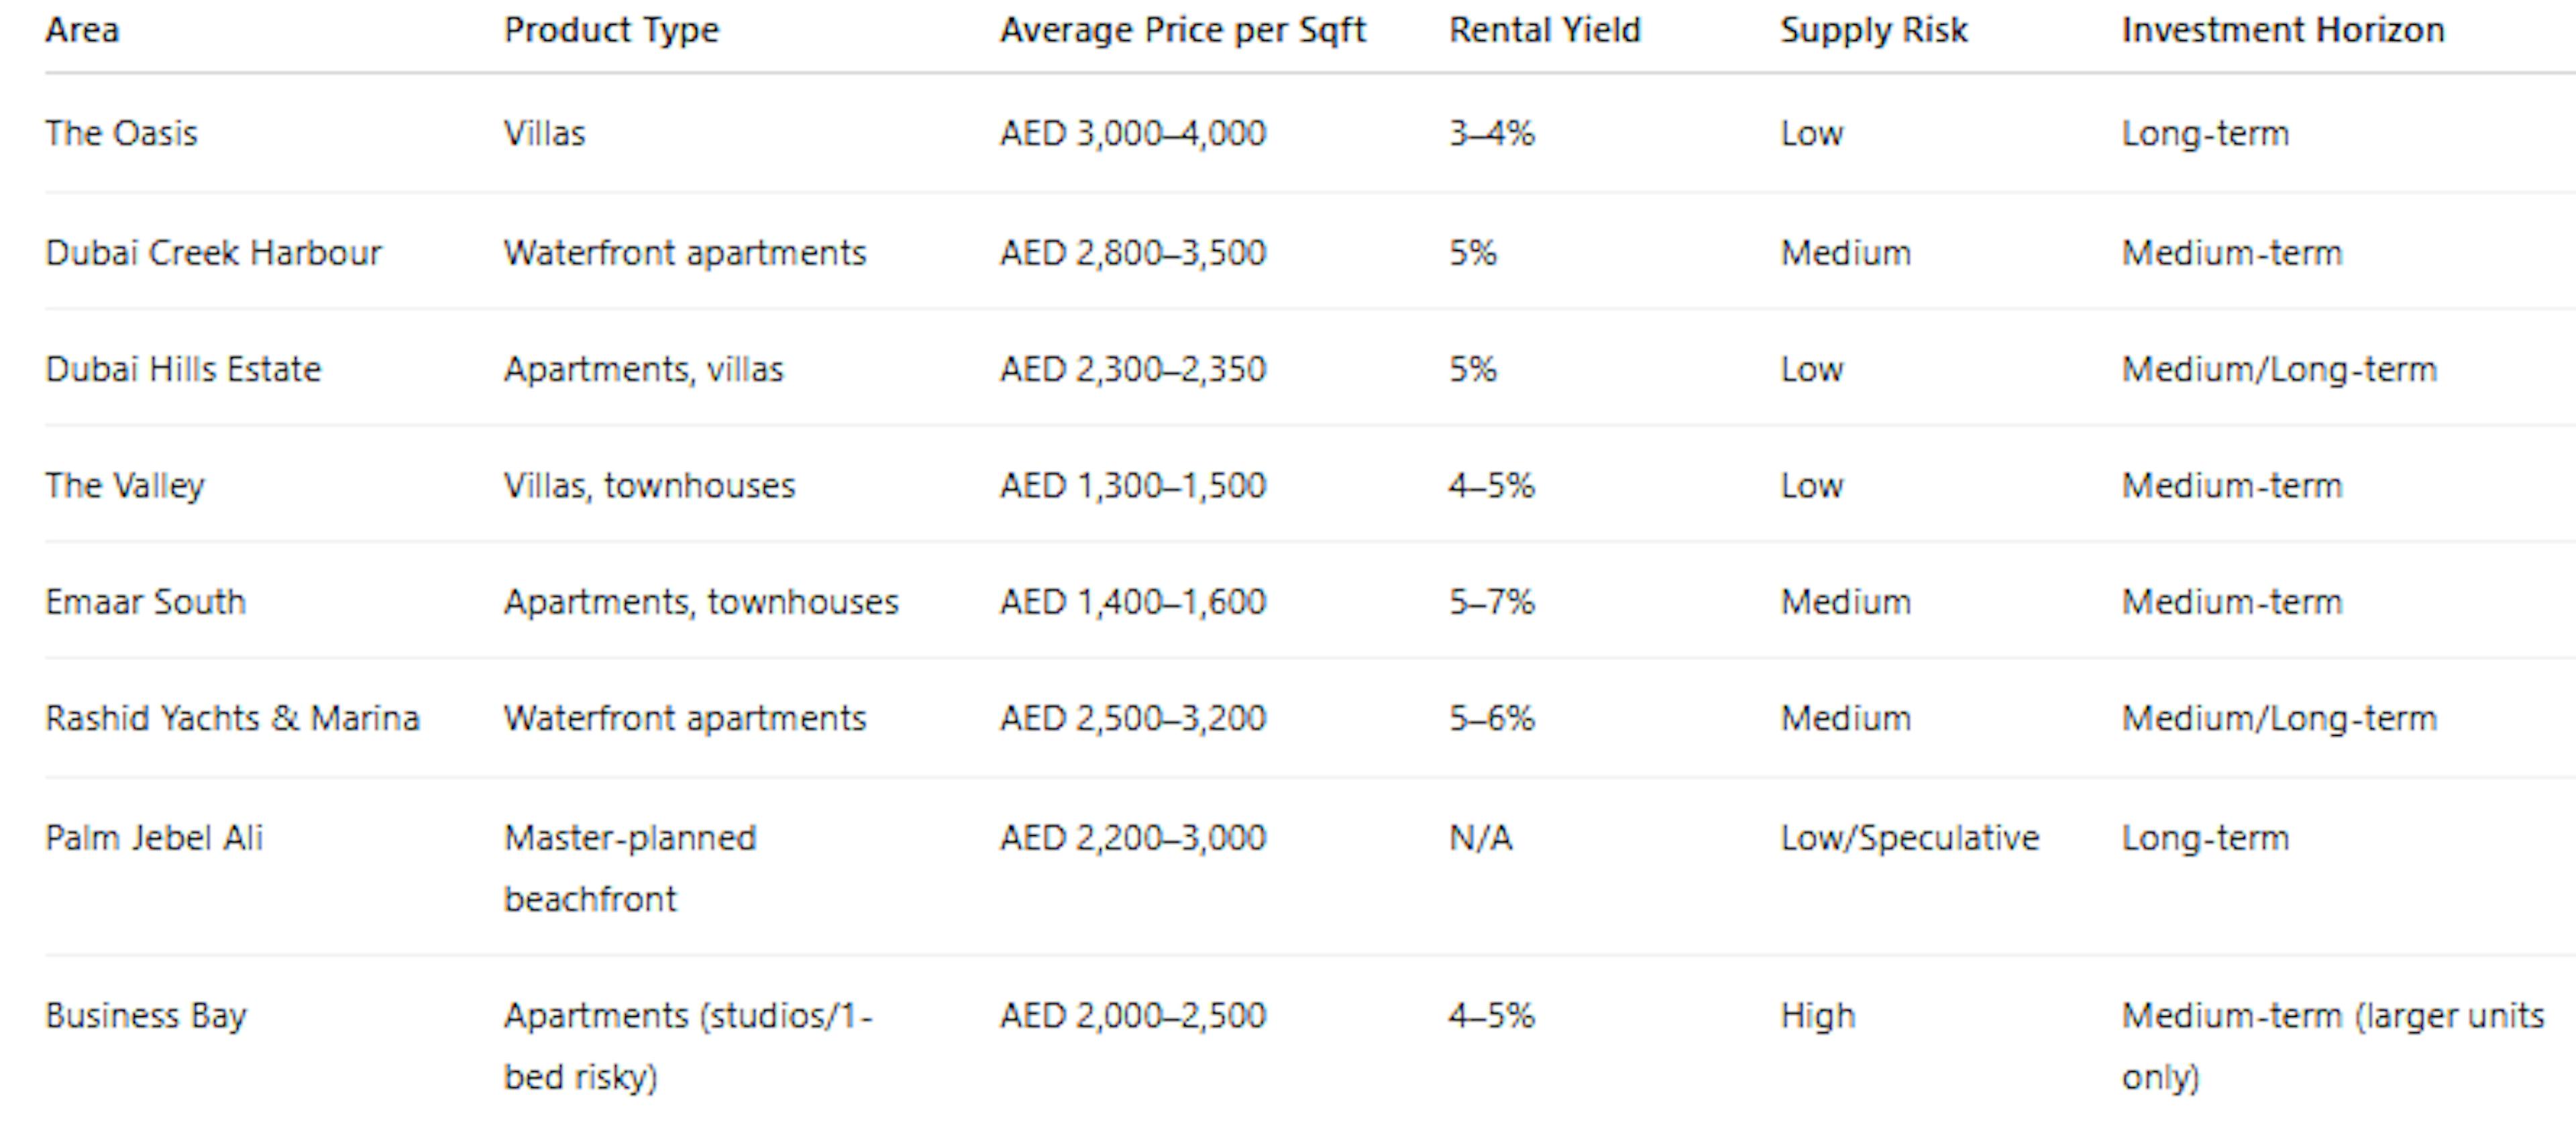The height and width of the screenshot is (1141, 2576).
Task: Select the 5–7% rental yield cell
Action: tap(1491, 602)
